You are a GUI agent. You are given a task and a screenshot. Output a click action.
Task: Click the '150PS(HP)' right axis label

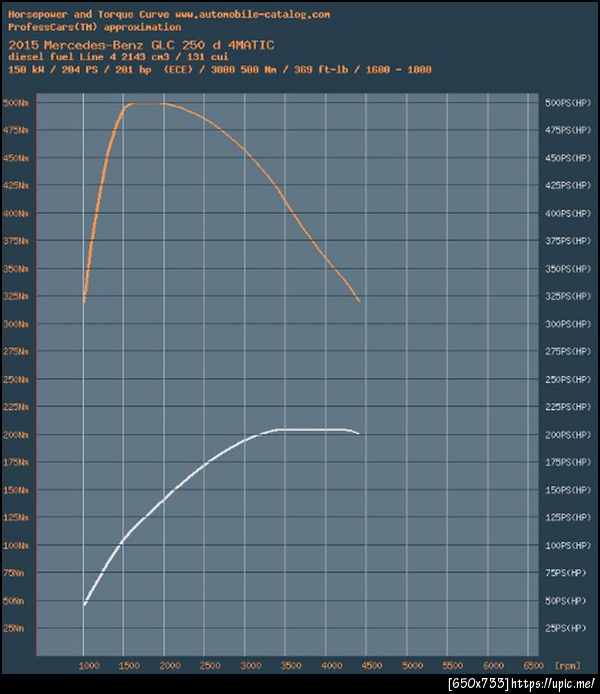point(568,490)
